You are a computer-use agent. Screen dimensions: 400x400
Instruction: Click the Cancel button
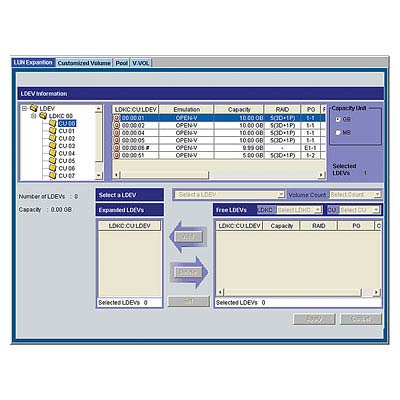[x=361, y=319]
